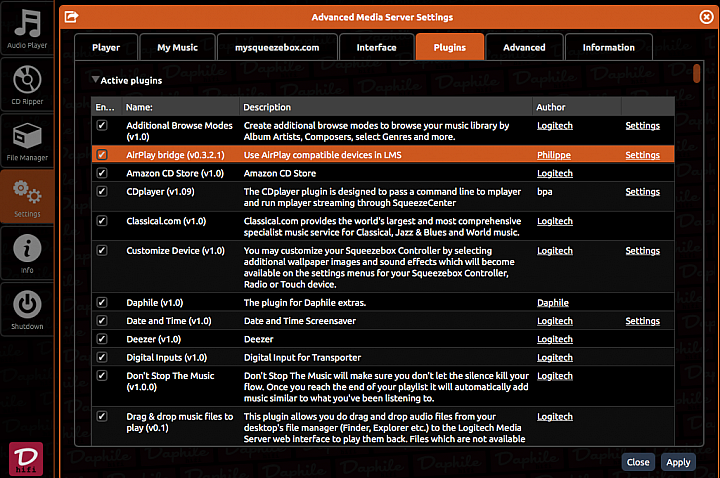This screenshot has width=720, height=478.
Task: Open Settings for Additional Browse Modes
Action: (x=642, y=126)
